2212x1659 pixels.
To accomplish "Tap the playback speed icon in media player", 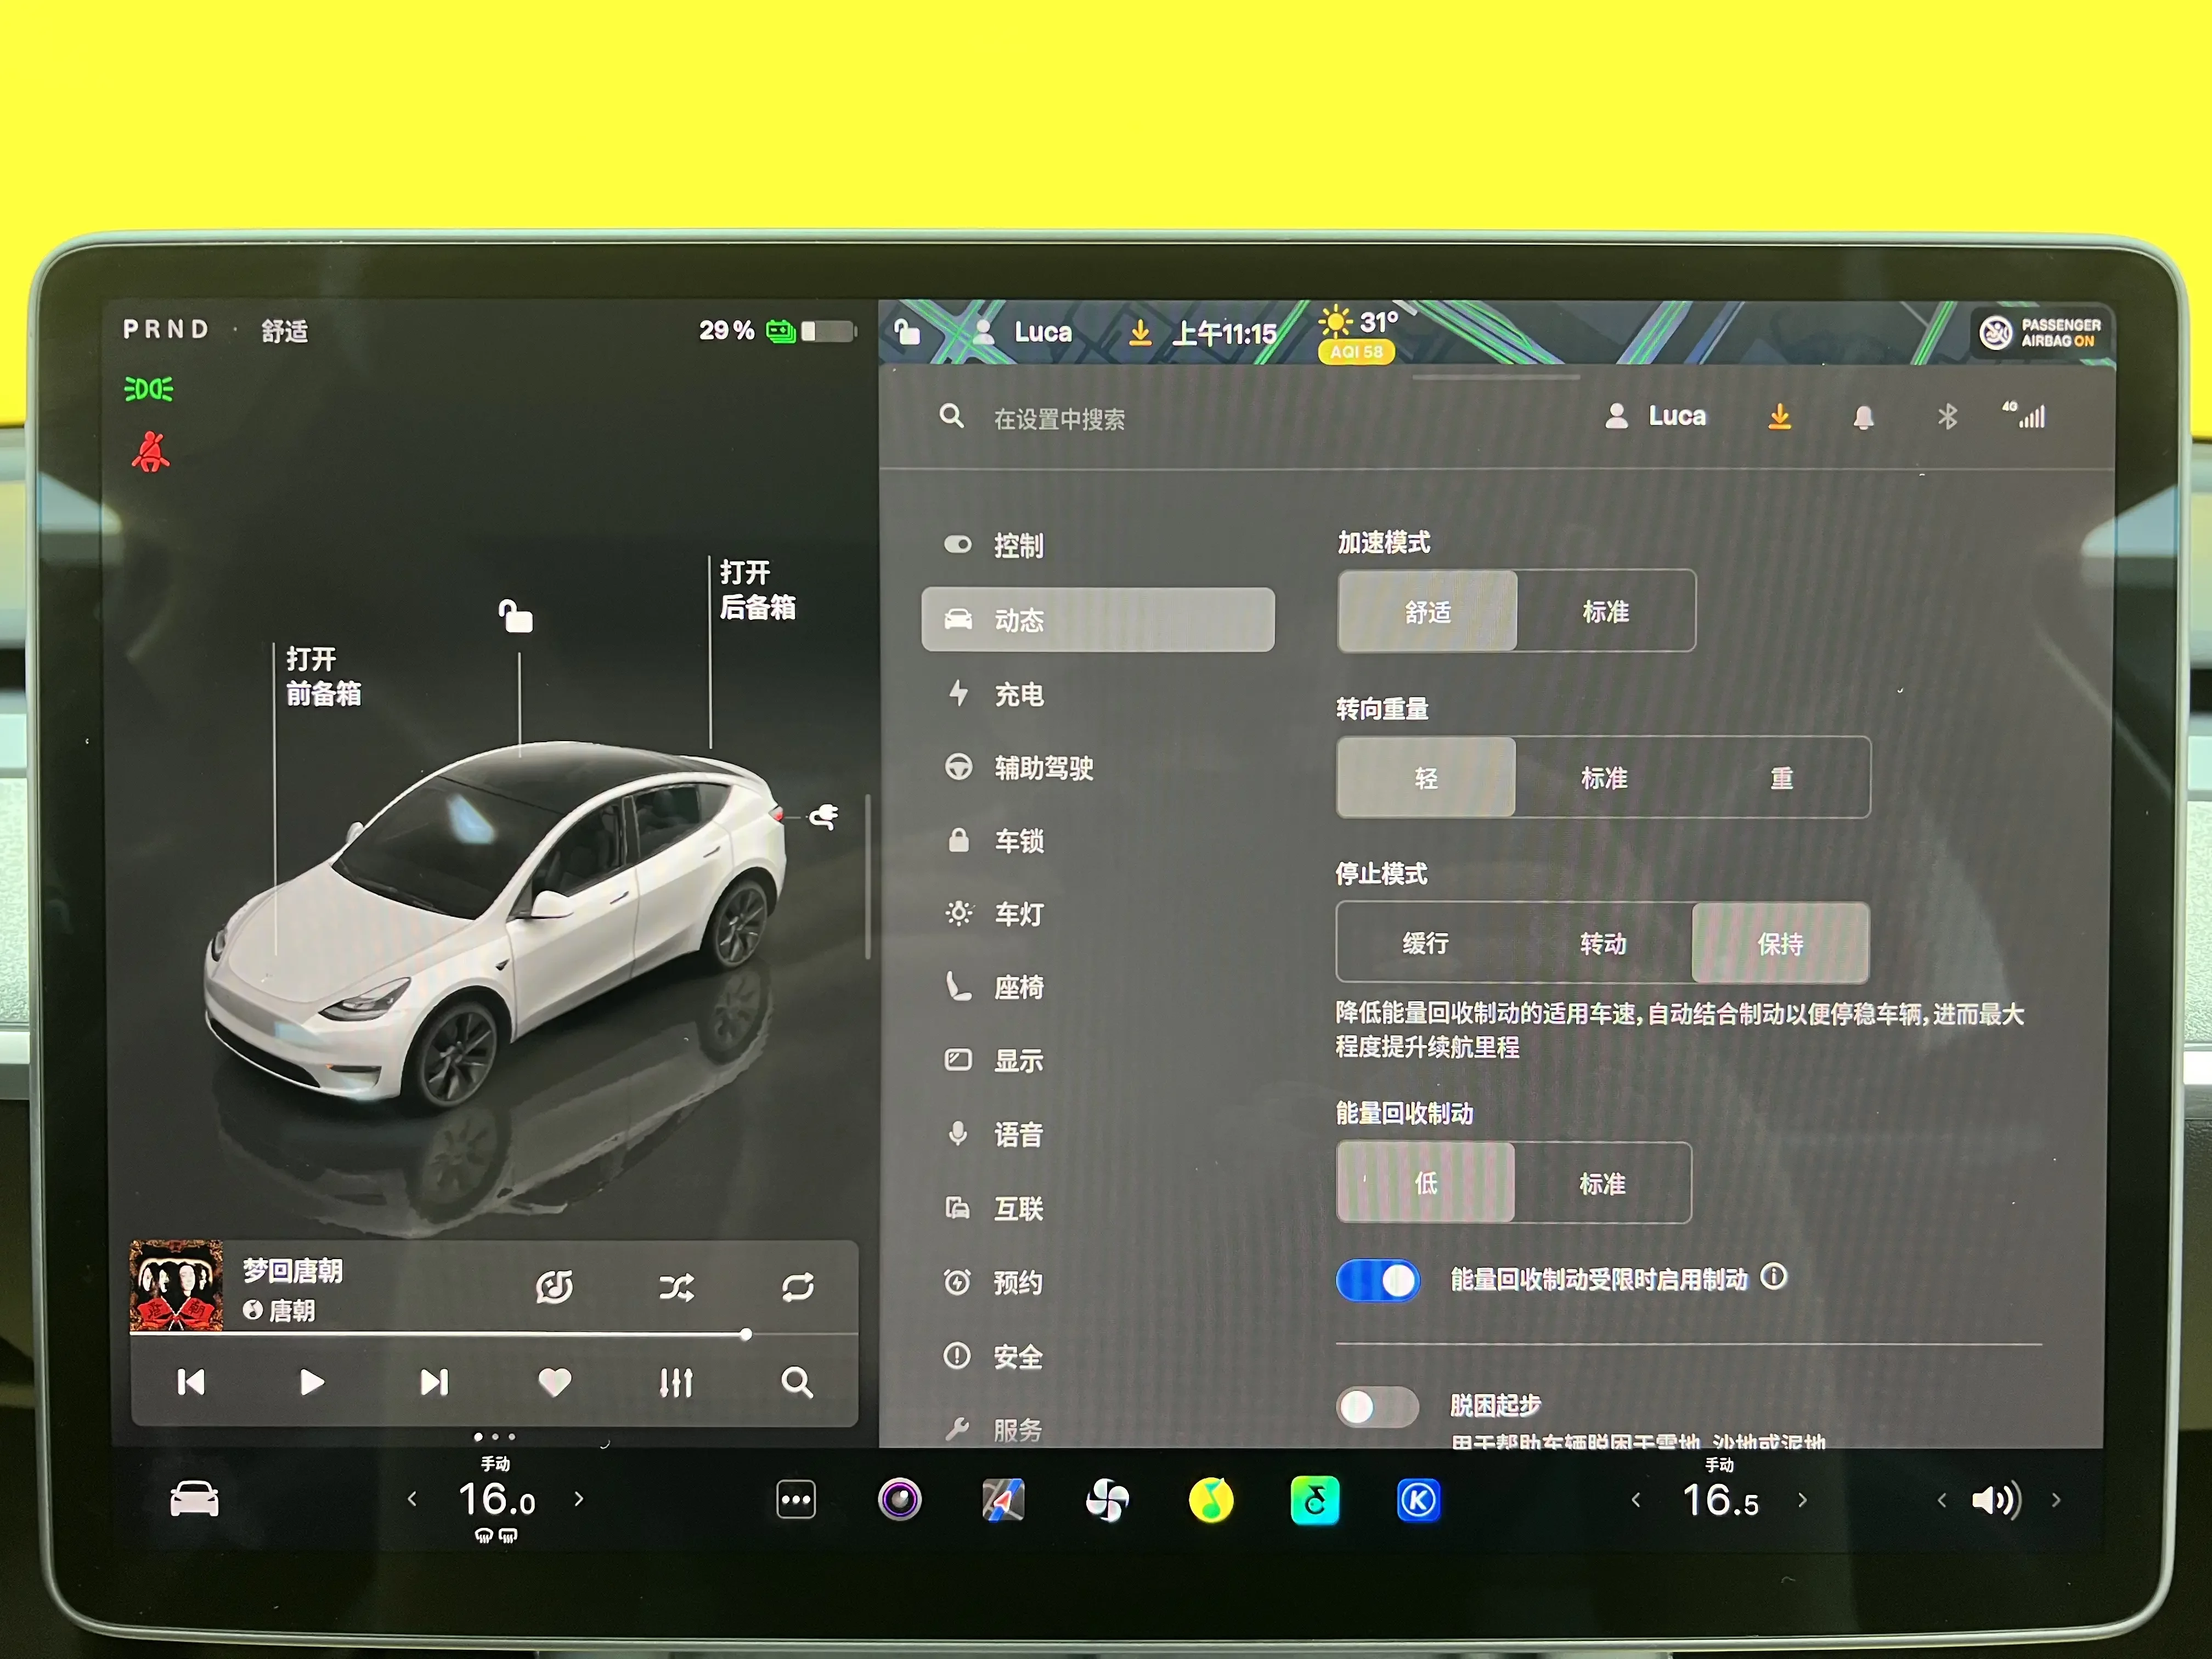I will click(x=554, y=1287).
